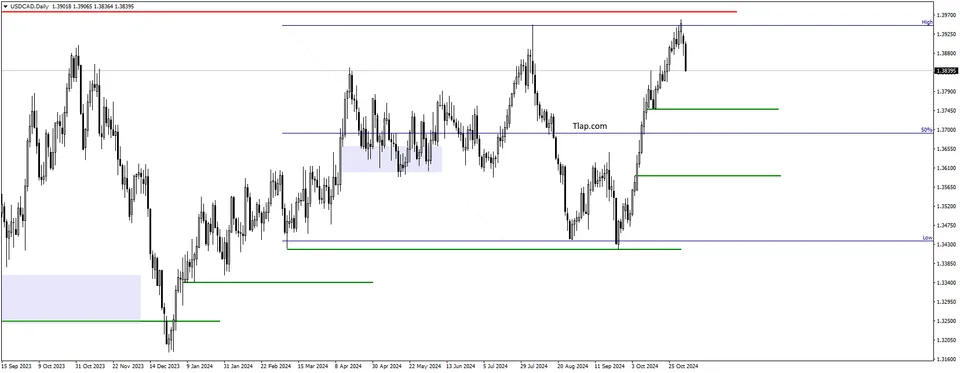Click the 1.36550 price axis label

tap(947, 149)
